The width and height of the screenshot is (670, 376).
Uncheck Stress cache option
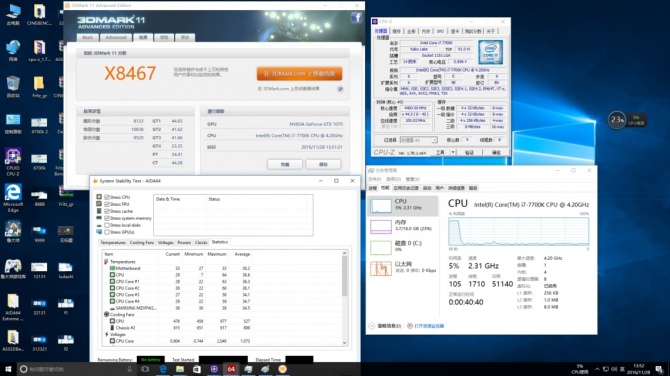click(x=107, y=211)
